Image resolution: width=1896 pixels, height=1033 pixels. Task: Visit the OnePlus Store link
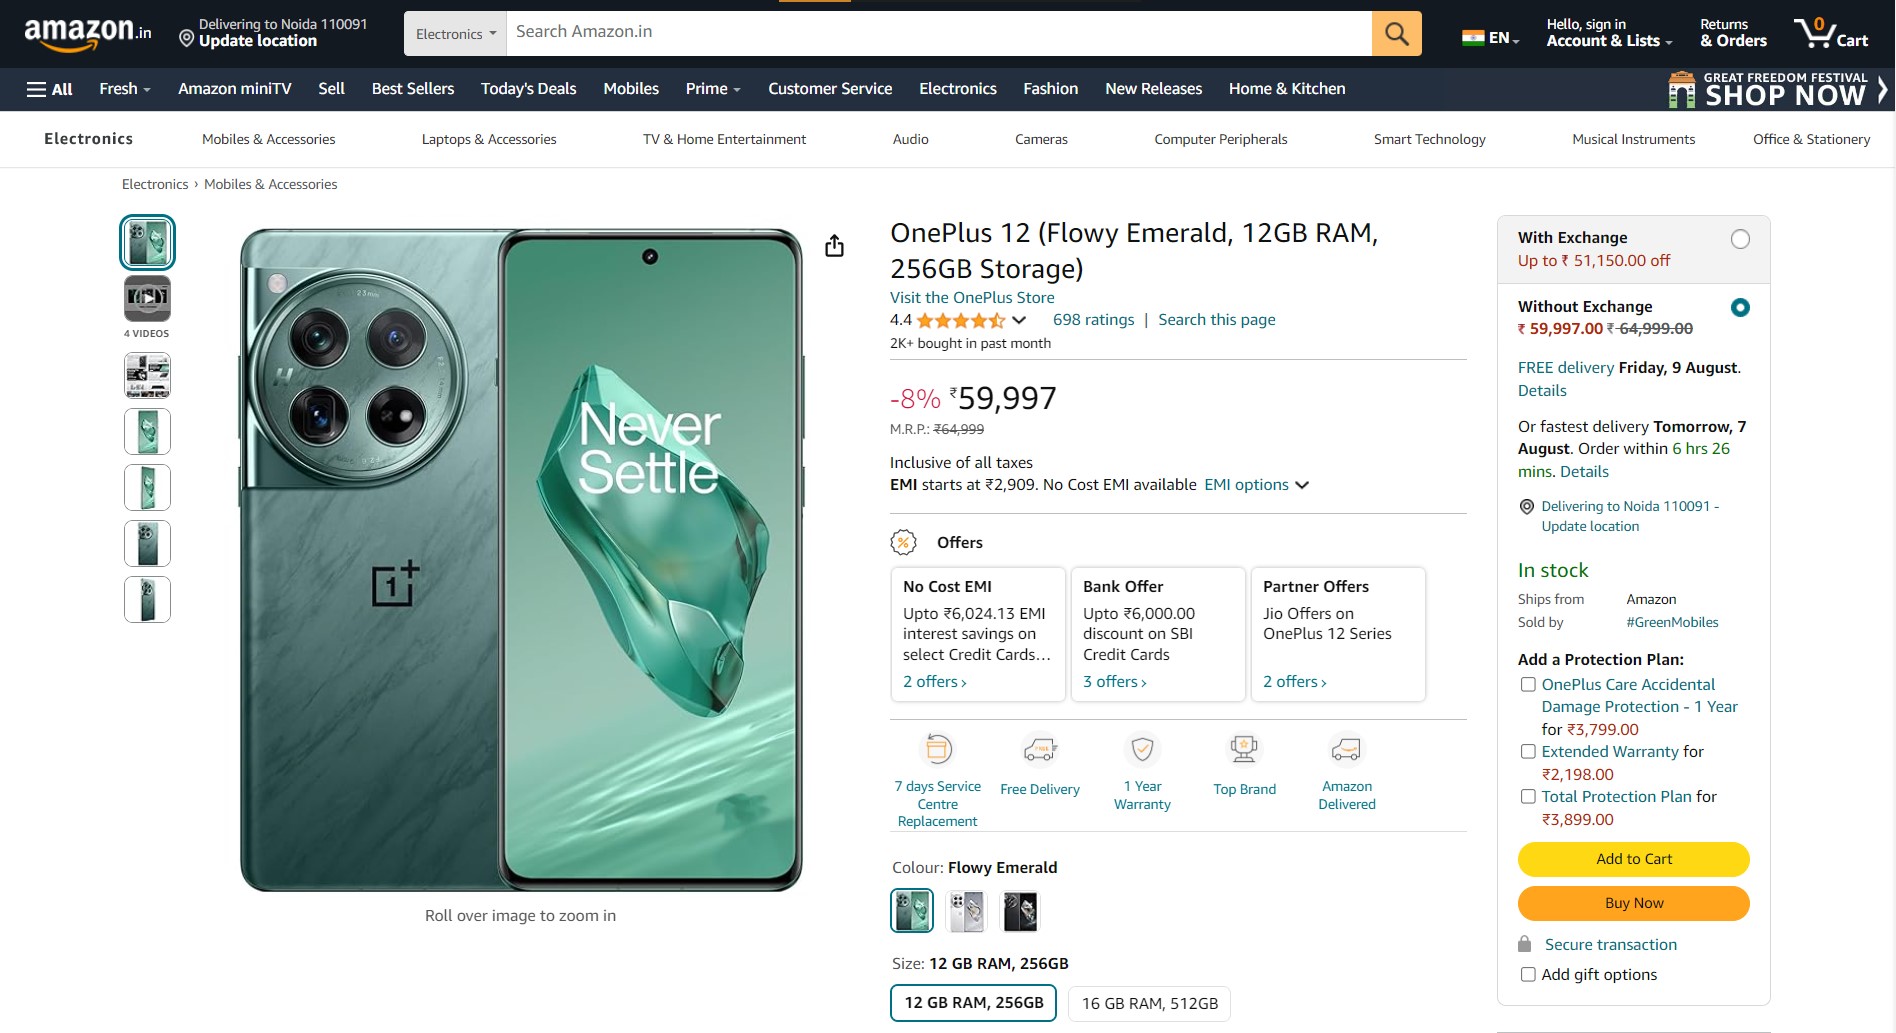(972, 297)
